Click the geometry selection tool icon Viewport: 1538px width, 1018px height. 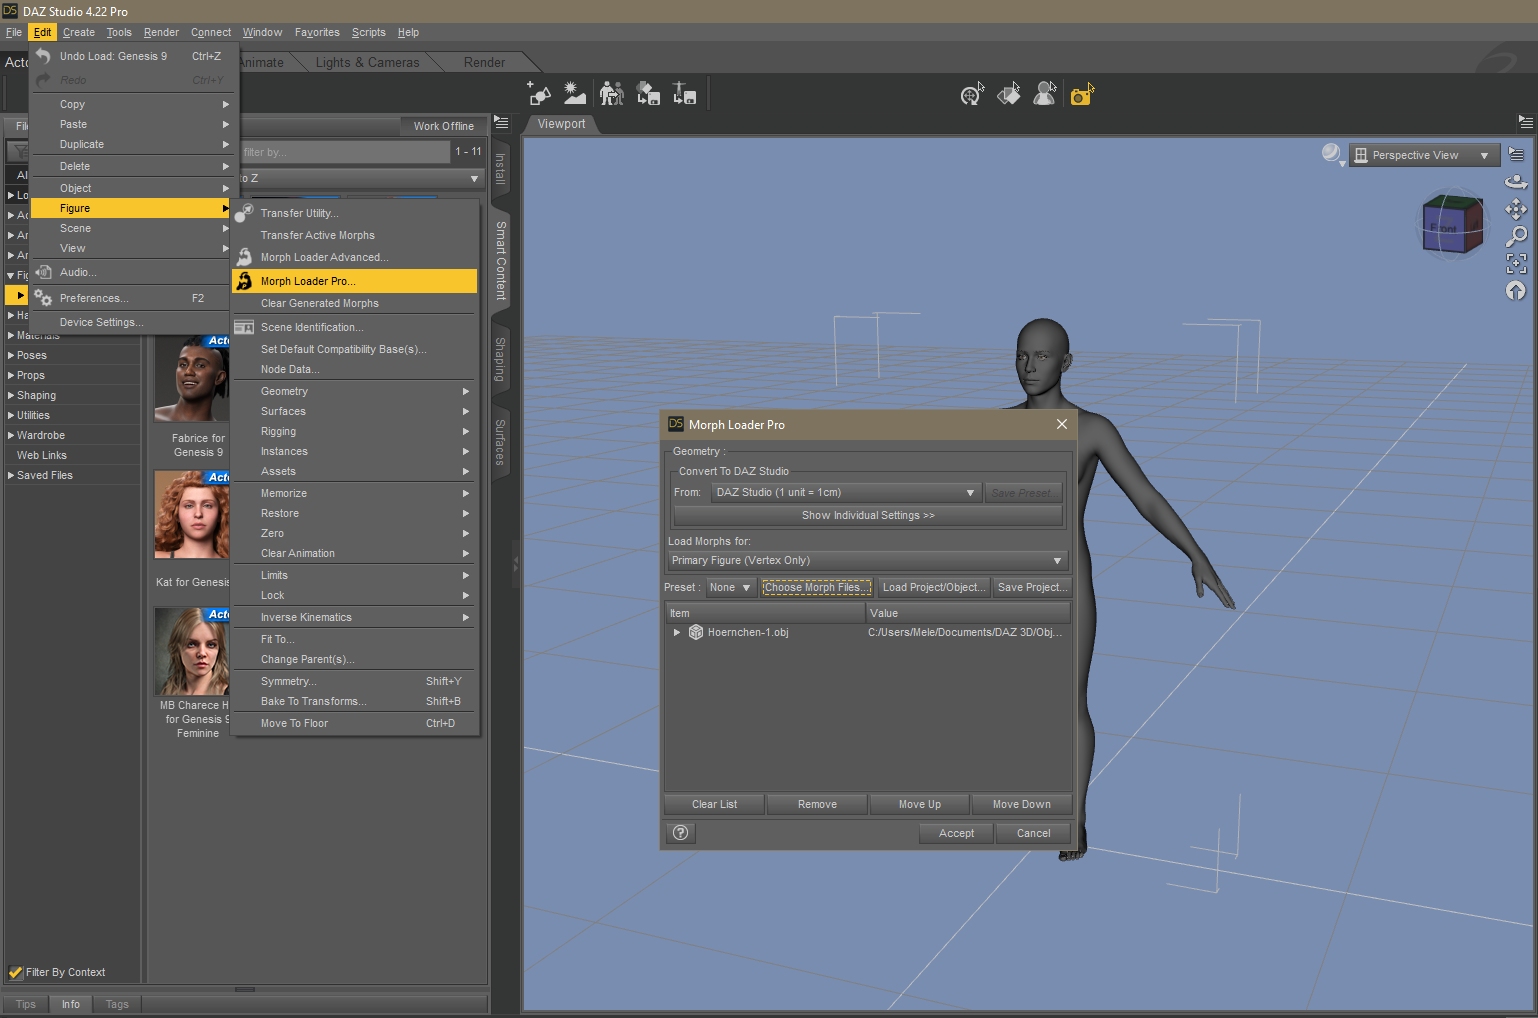coord(1009,94)
